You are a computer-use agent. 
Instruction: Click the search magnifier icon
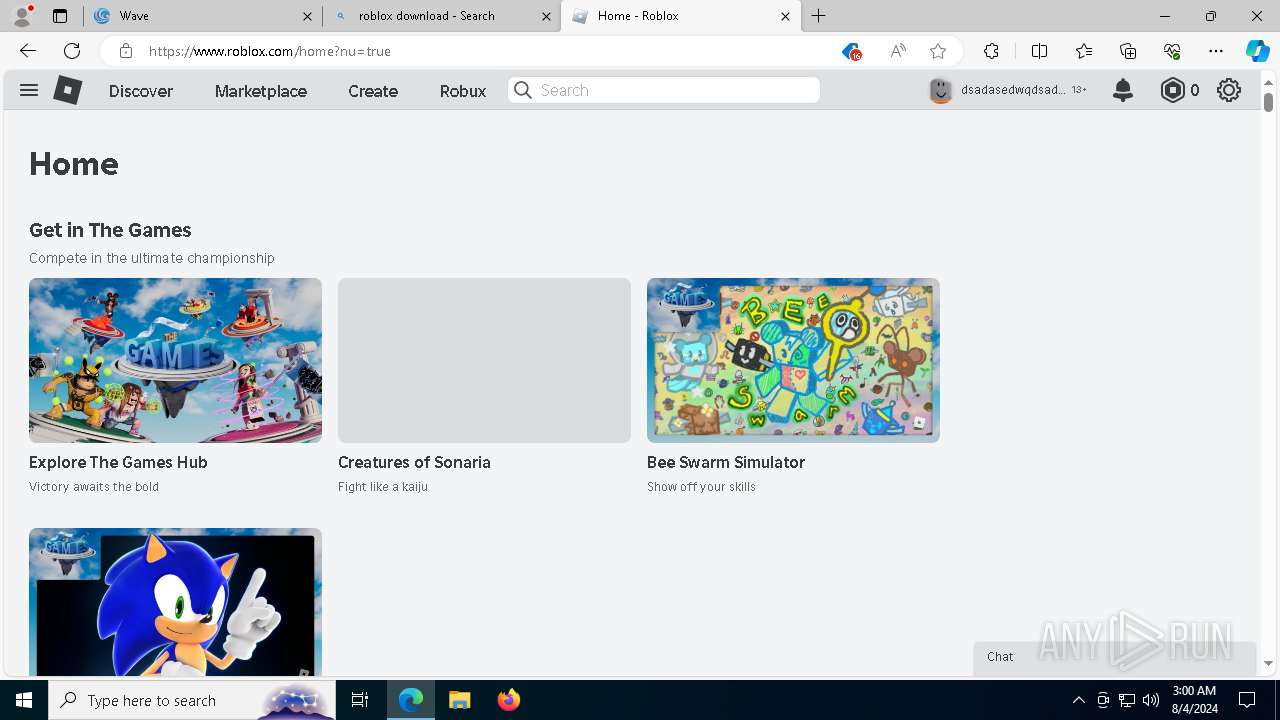[522, 90]
